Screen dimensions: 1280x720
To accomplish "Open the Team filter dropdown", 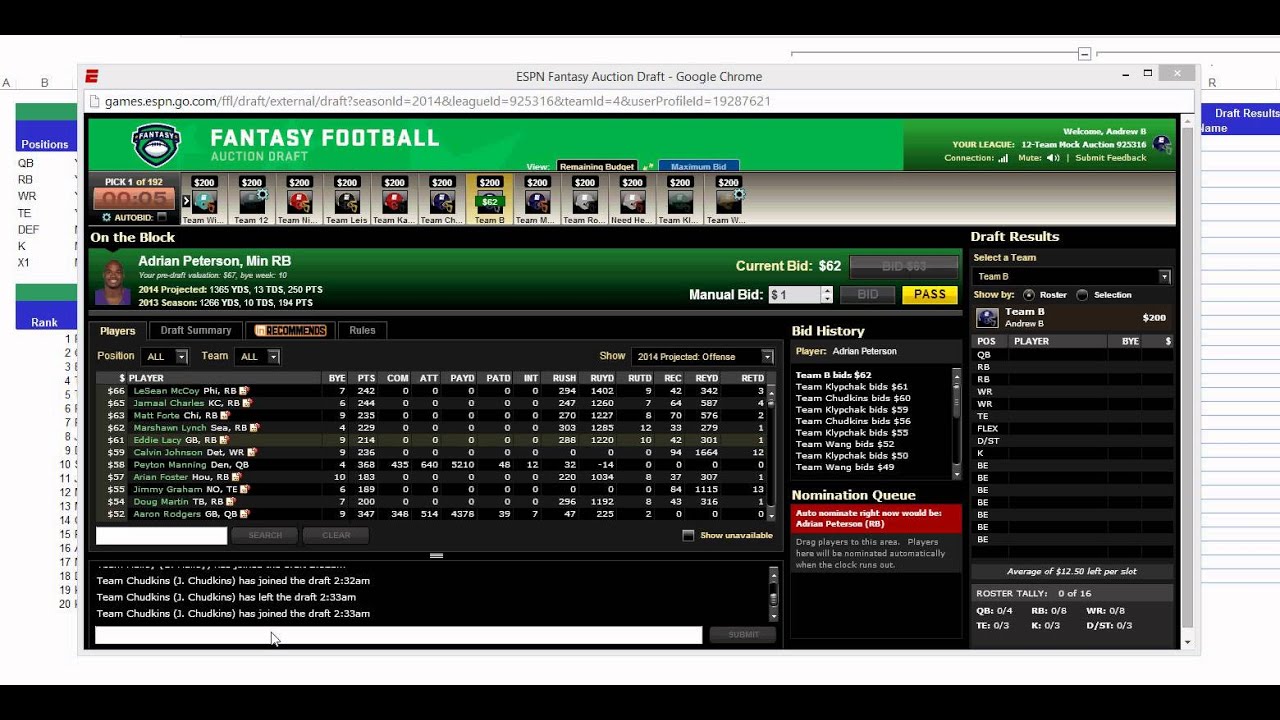I will pyautogui.click(x=257, y=356).
